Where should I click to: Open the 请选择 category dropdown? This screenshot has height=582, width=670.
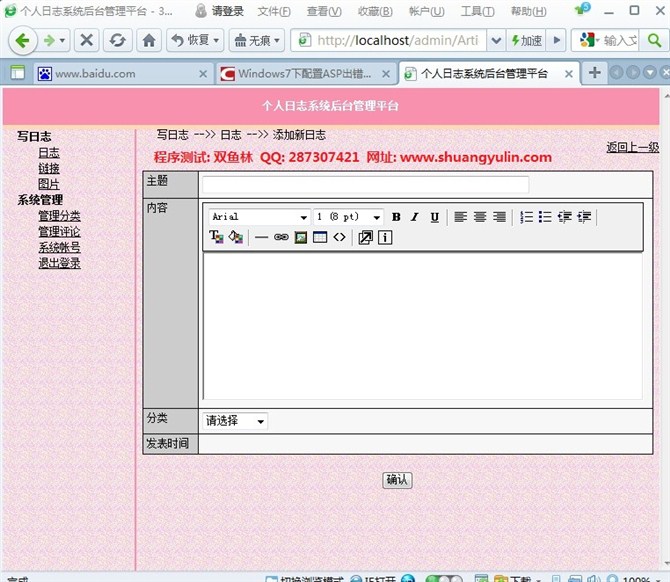pyautogui.click(x=235, y=421)
